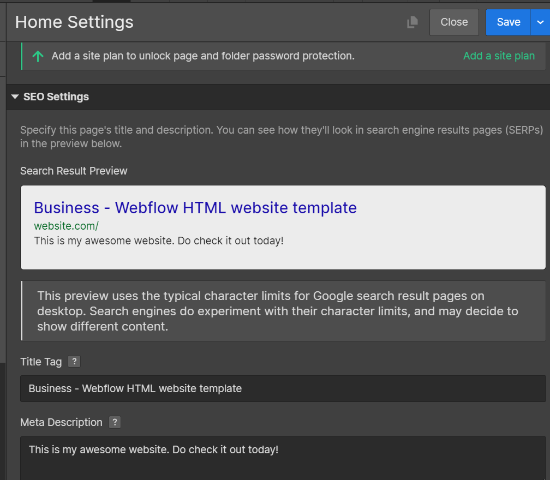Viewport: 550px width, 480px height.
Task: Close the Home Settings panel
Action: (454, 22)
